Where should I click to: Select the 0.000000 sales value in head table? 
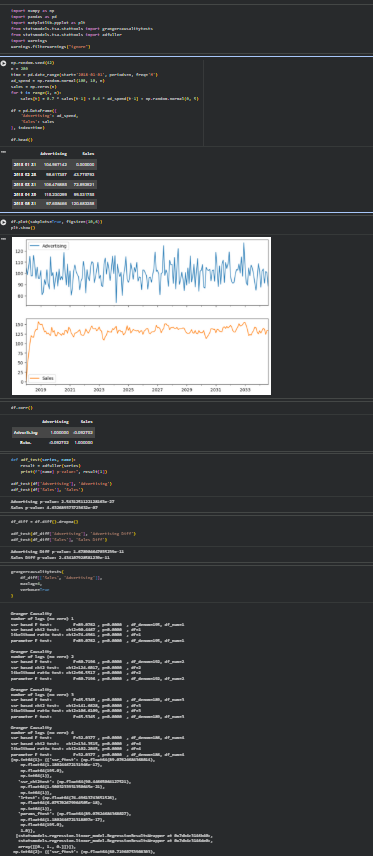coord(85,164)
